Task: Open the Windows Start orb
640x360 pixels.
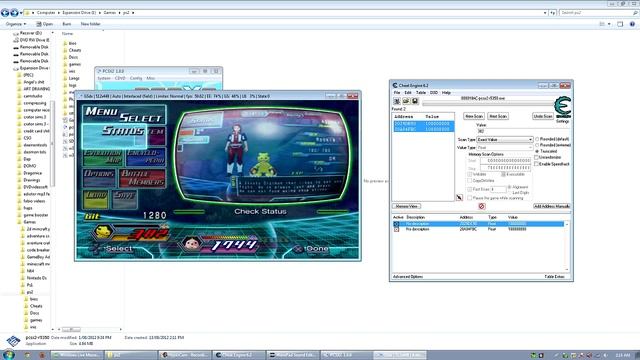Action: [x=9, y=355]
